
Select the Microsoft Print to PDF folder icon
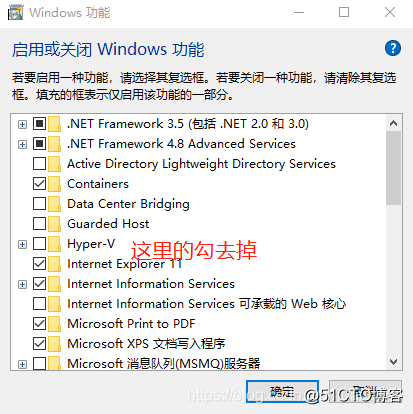click(x=54, y=324)
